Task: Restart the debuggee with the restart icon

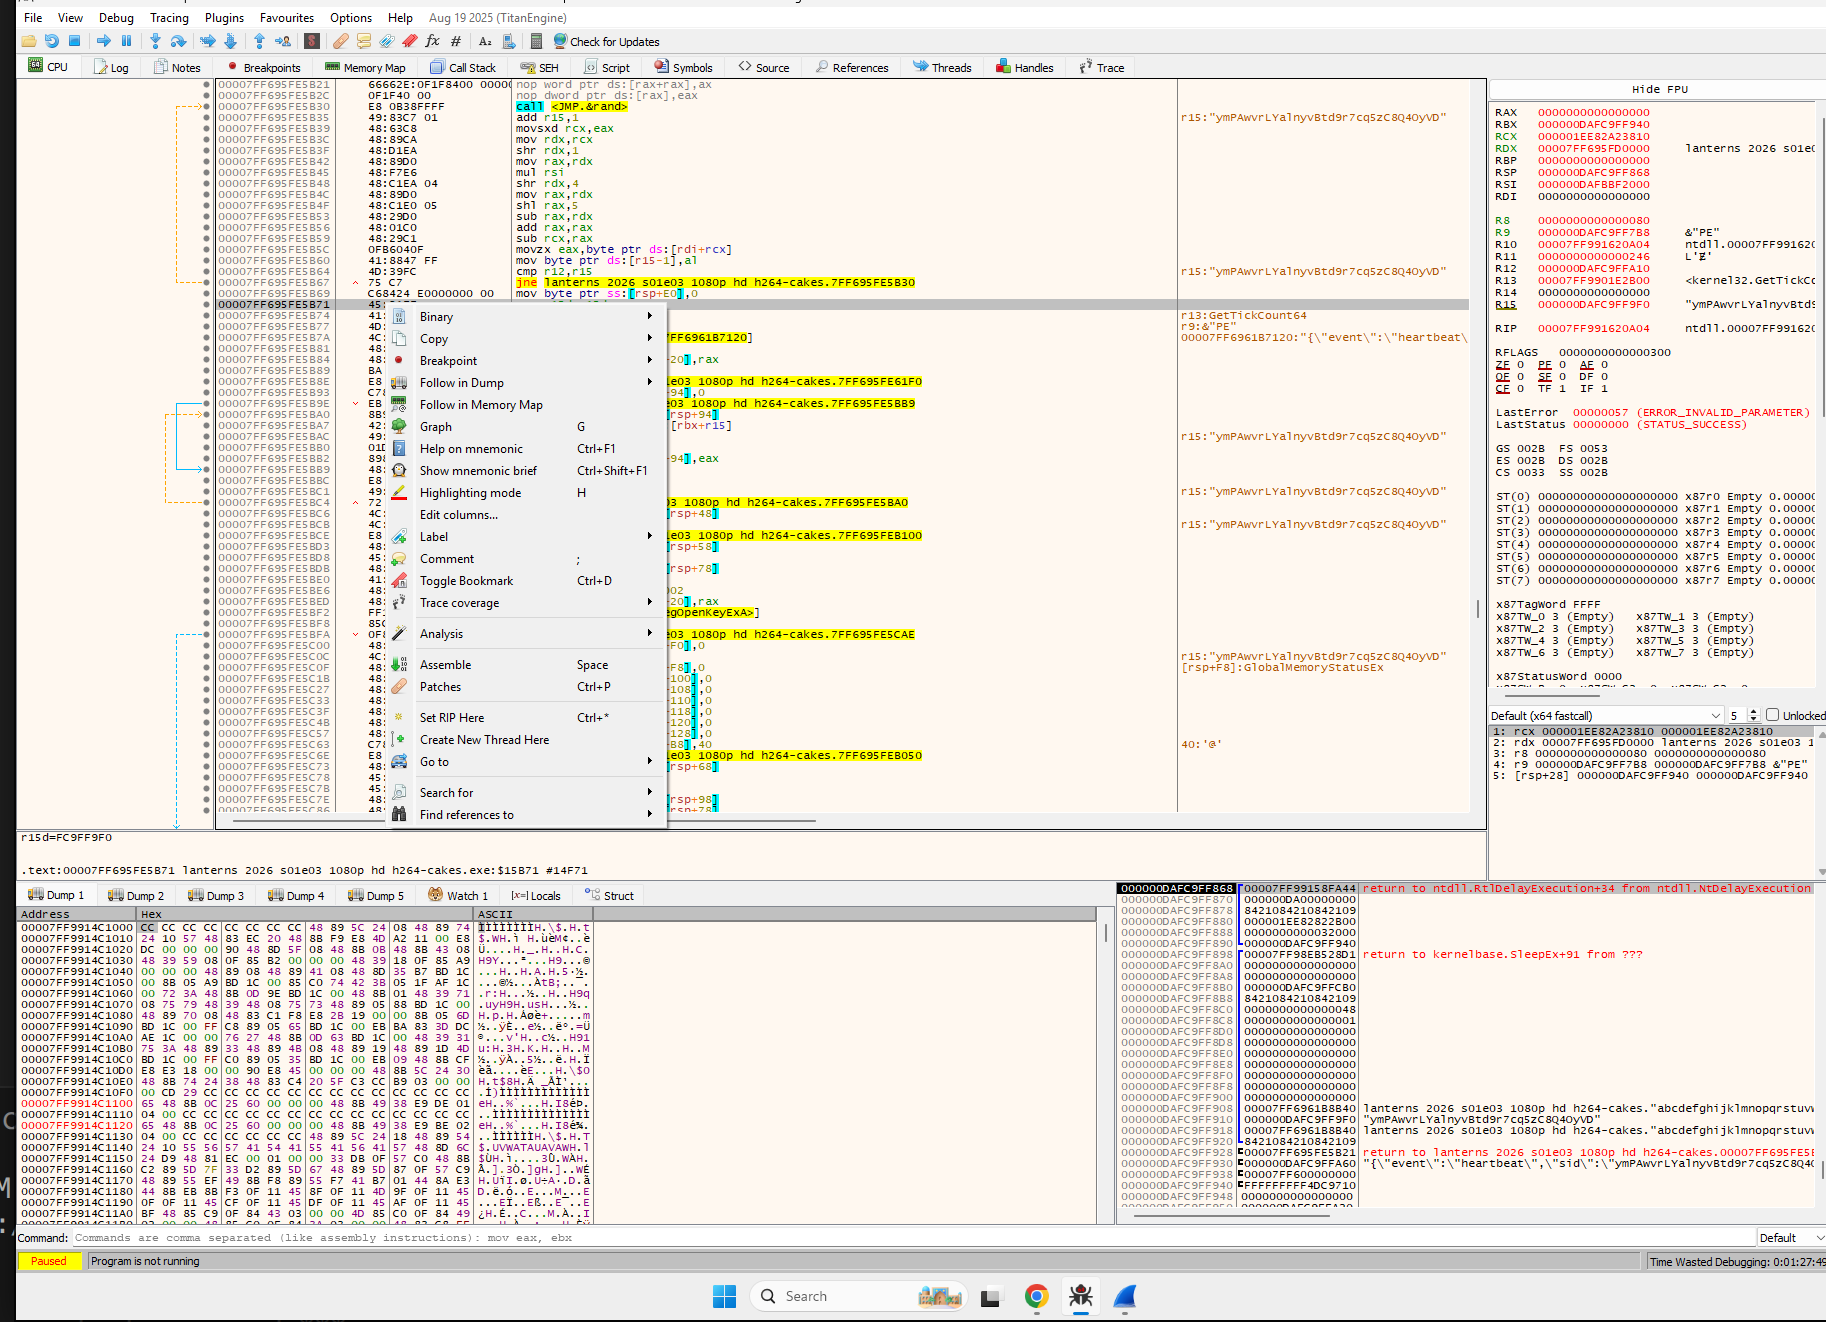Action: 52,41
